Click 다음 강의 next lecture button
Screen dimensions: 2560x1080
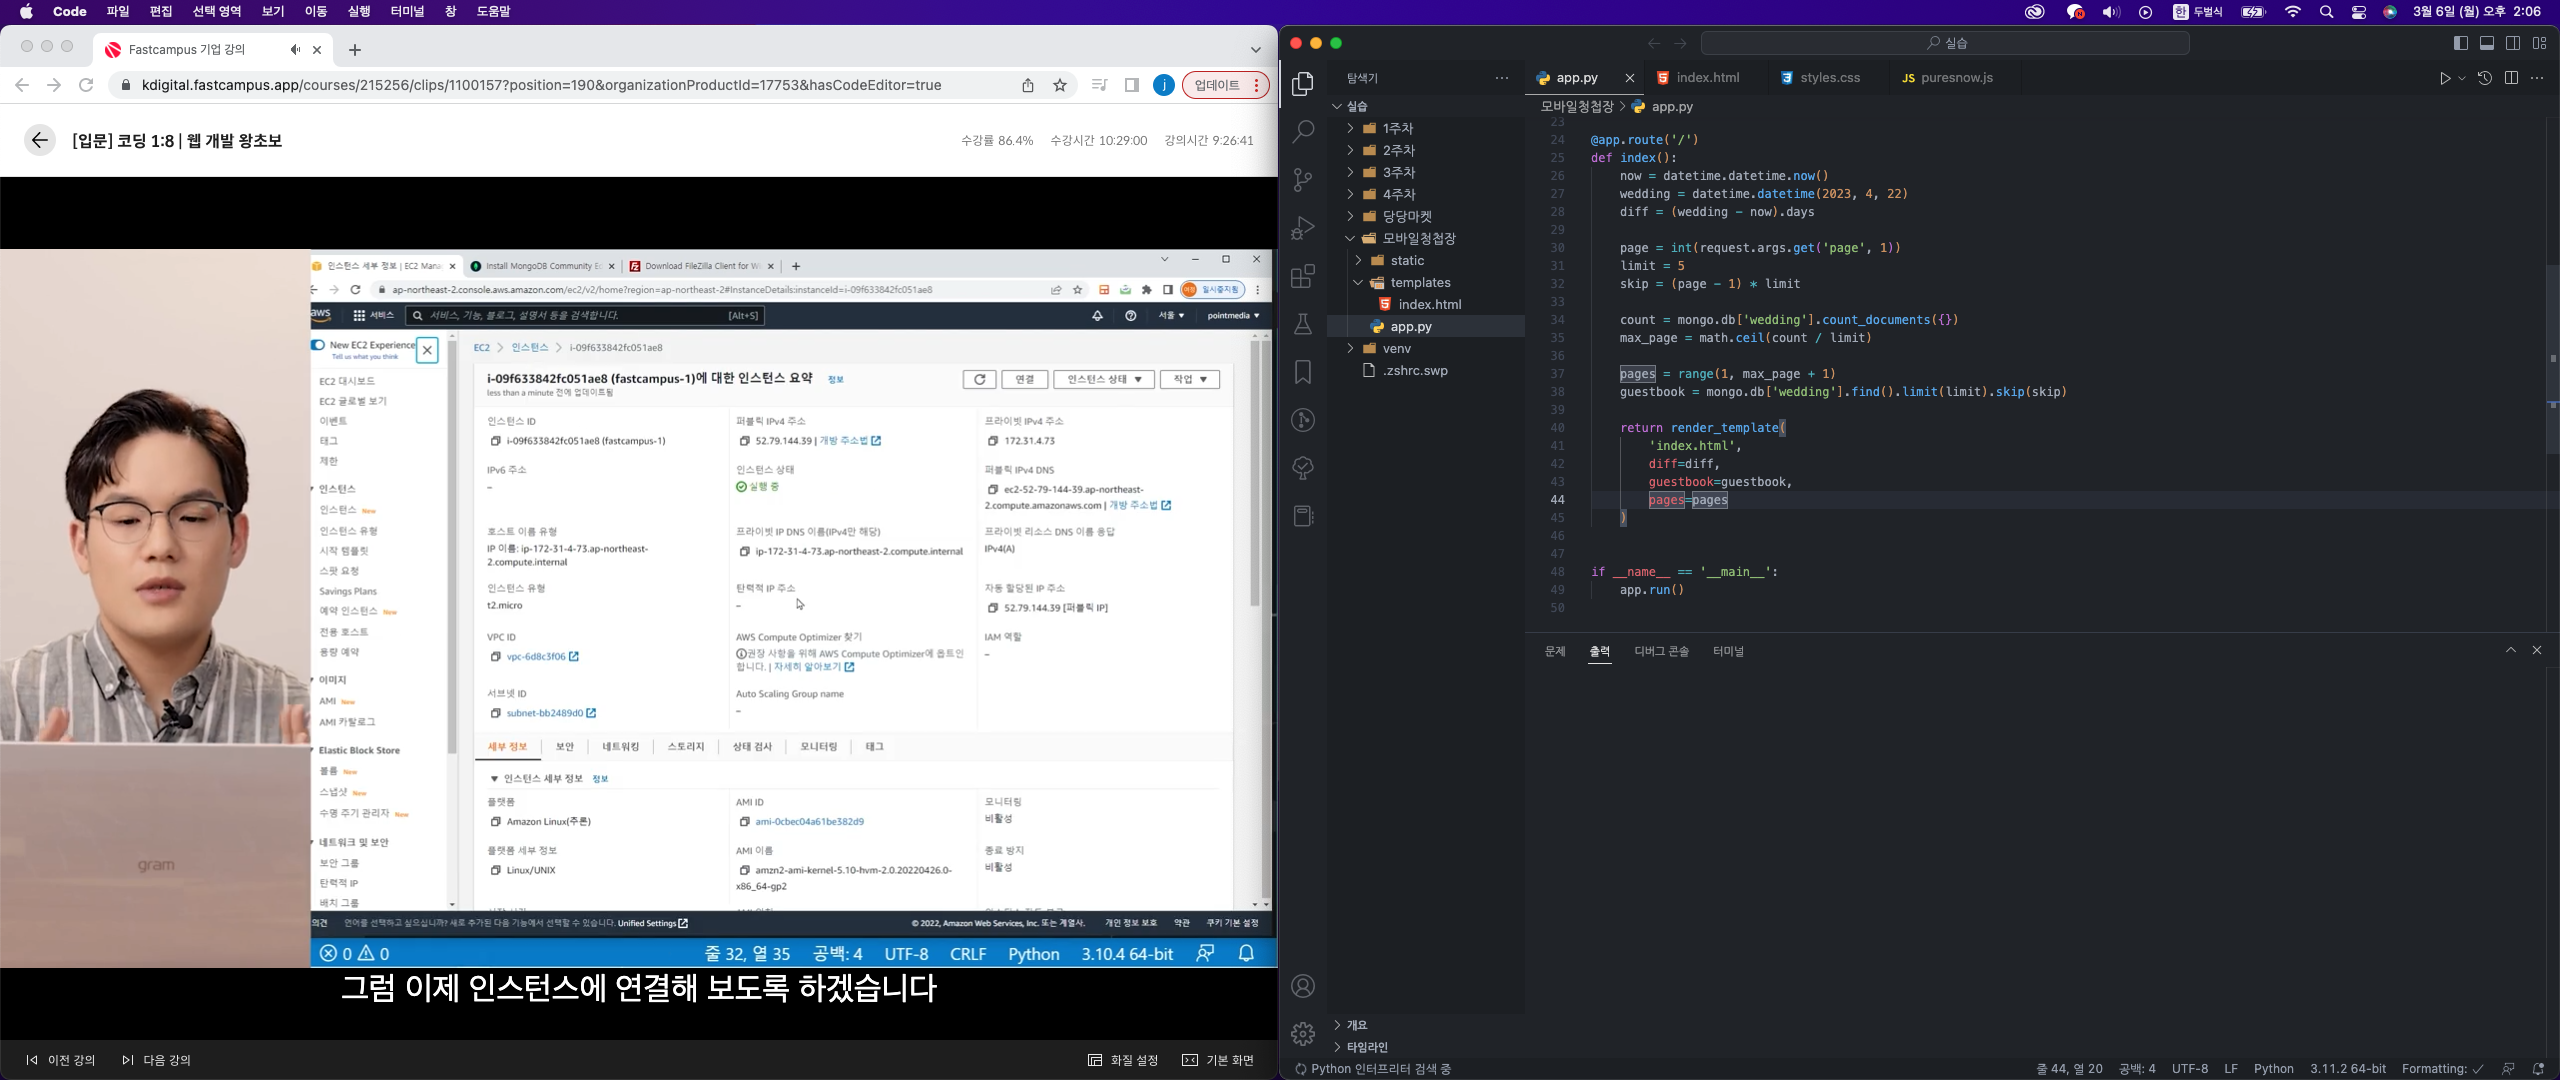click(x=156, y=1060)
